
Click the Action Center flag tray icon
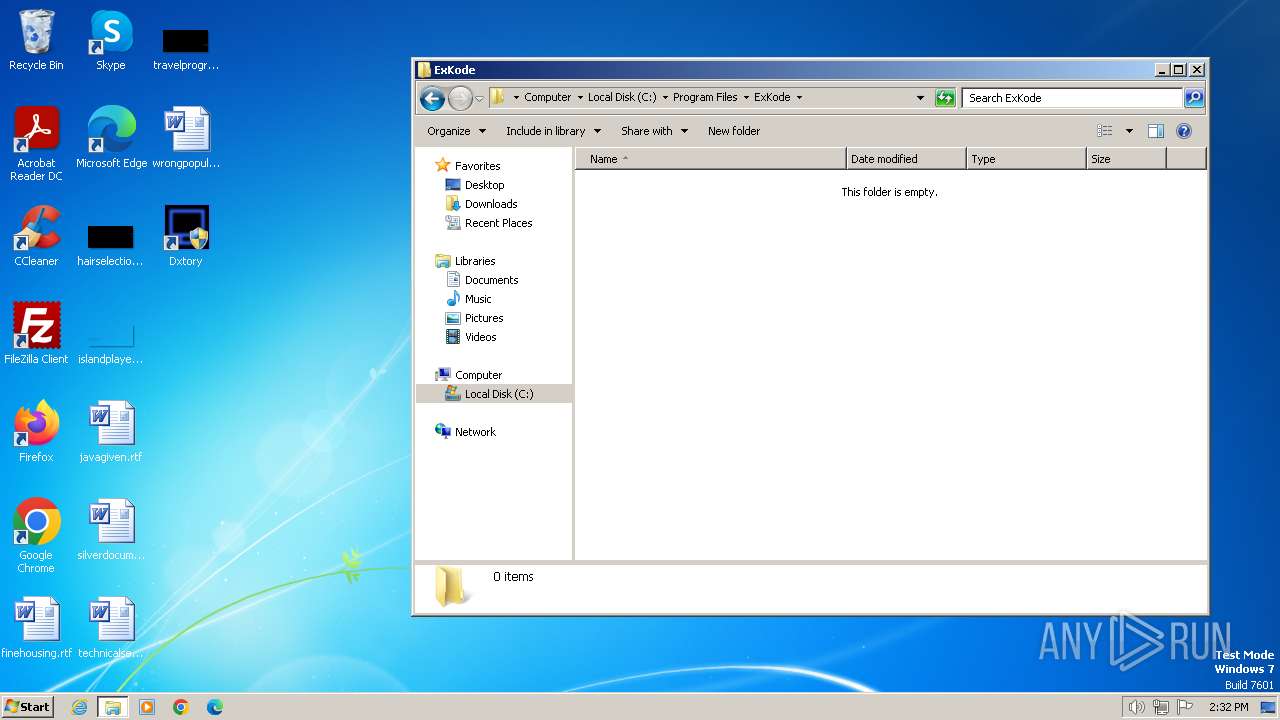1186,707
